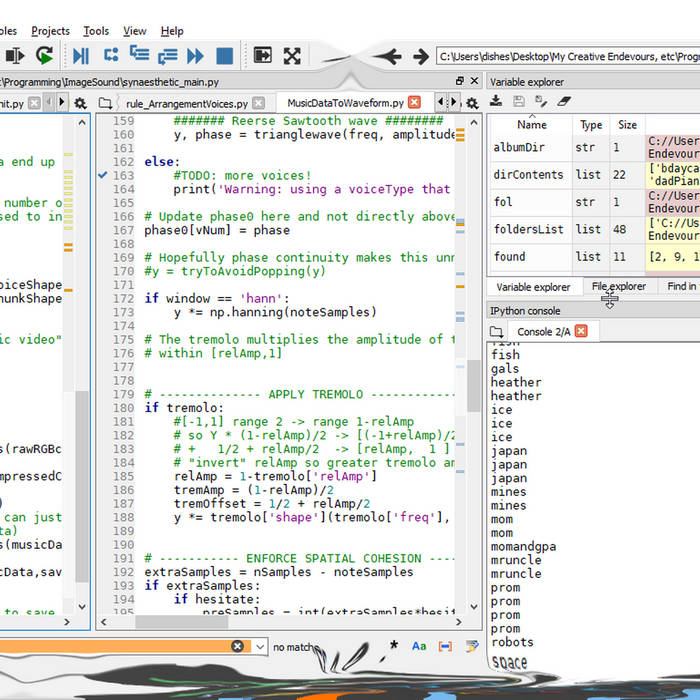Select the rule_ArrangementVoices.py editor tab
The width and height of the screenshot is (700, 700).
(187, 103)
